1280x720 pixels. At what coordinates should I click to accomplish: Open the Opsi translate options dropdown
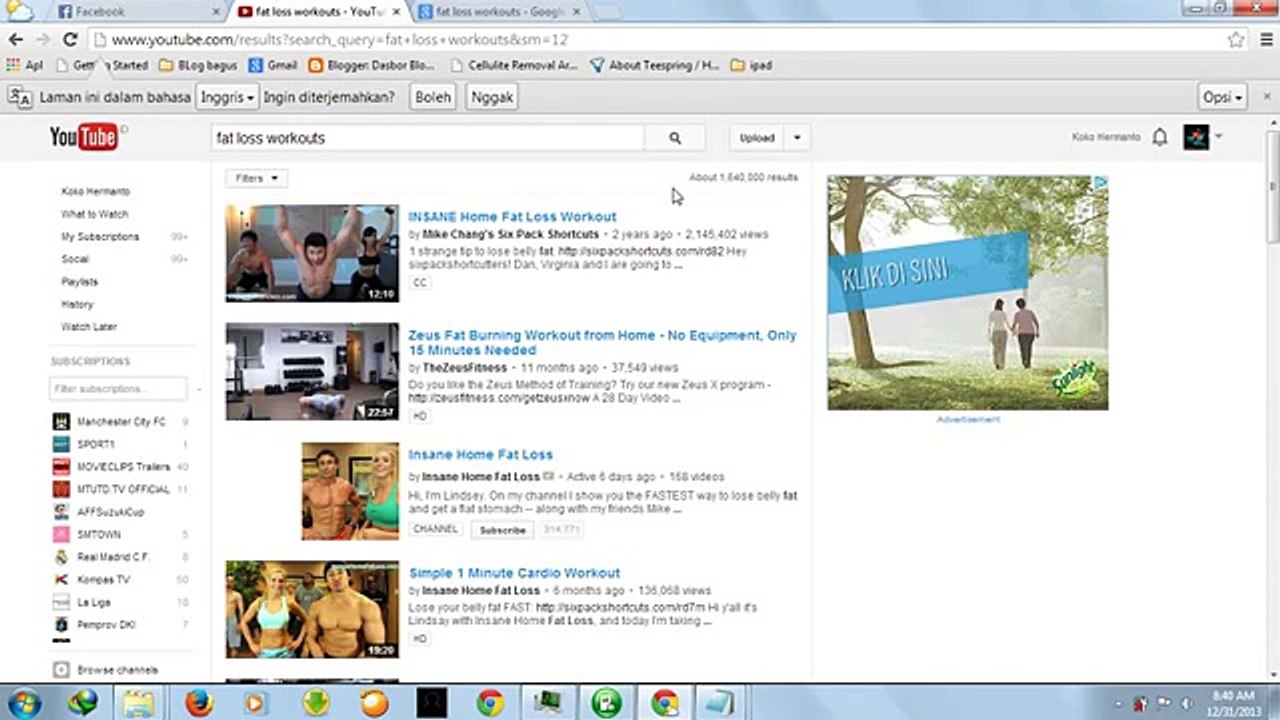pos(1223,98)
